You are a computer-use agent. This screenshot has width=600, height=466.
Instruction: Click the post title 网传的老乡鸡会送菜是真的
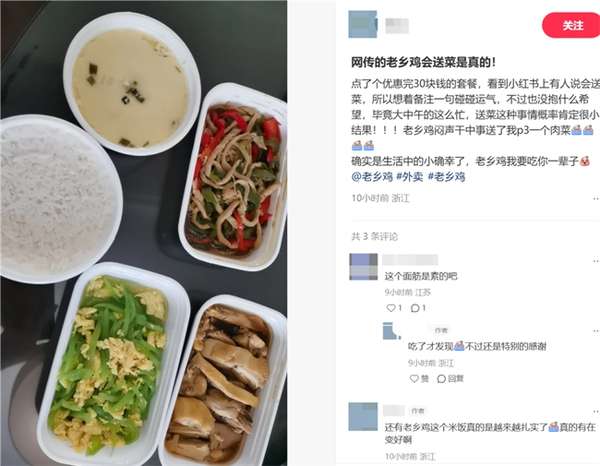pyautogui.click(x=424, y=62)
